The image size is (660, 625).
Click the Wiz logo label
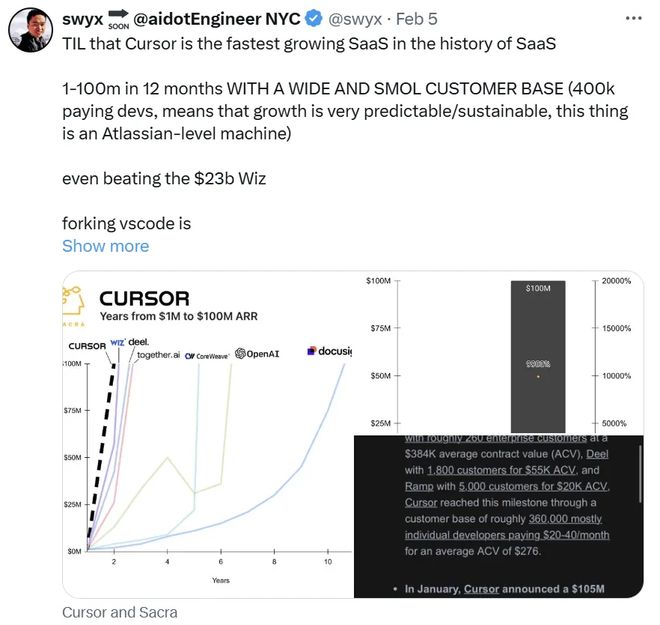[117, 343]
